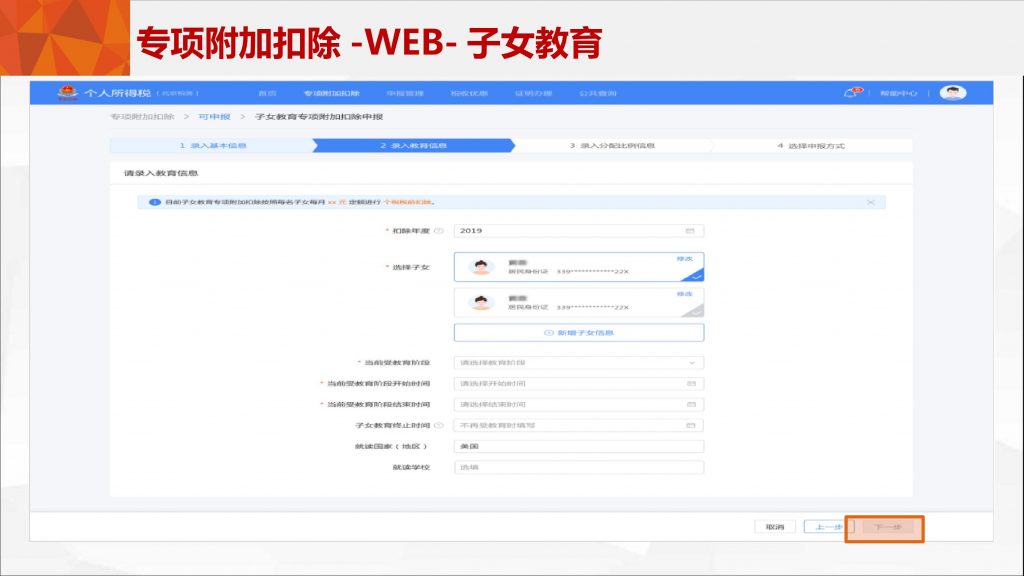The image size is (1024, 576).
Task: Select the first child card
Action: click(578, 267)
